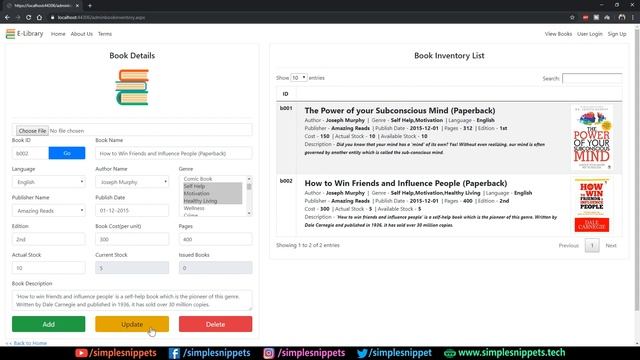Click title 'The Power of your Subconscious Mind'
Viewport: 640px width, 360px height.
coord(400,111)
